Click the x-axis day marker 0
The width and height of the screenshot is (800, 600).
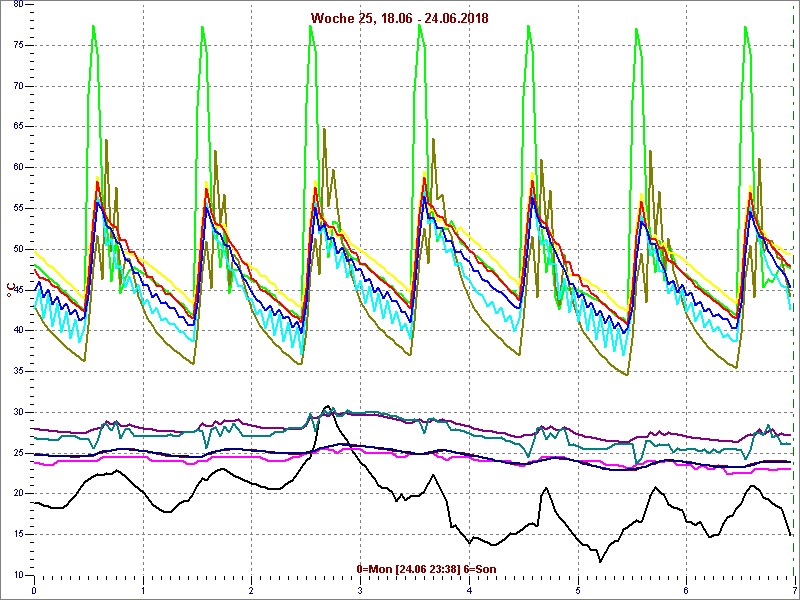[x=35, y=590]
